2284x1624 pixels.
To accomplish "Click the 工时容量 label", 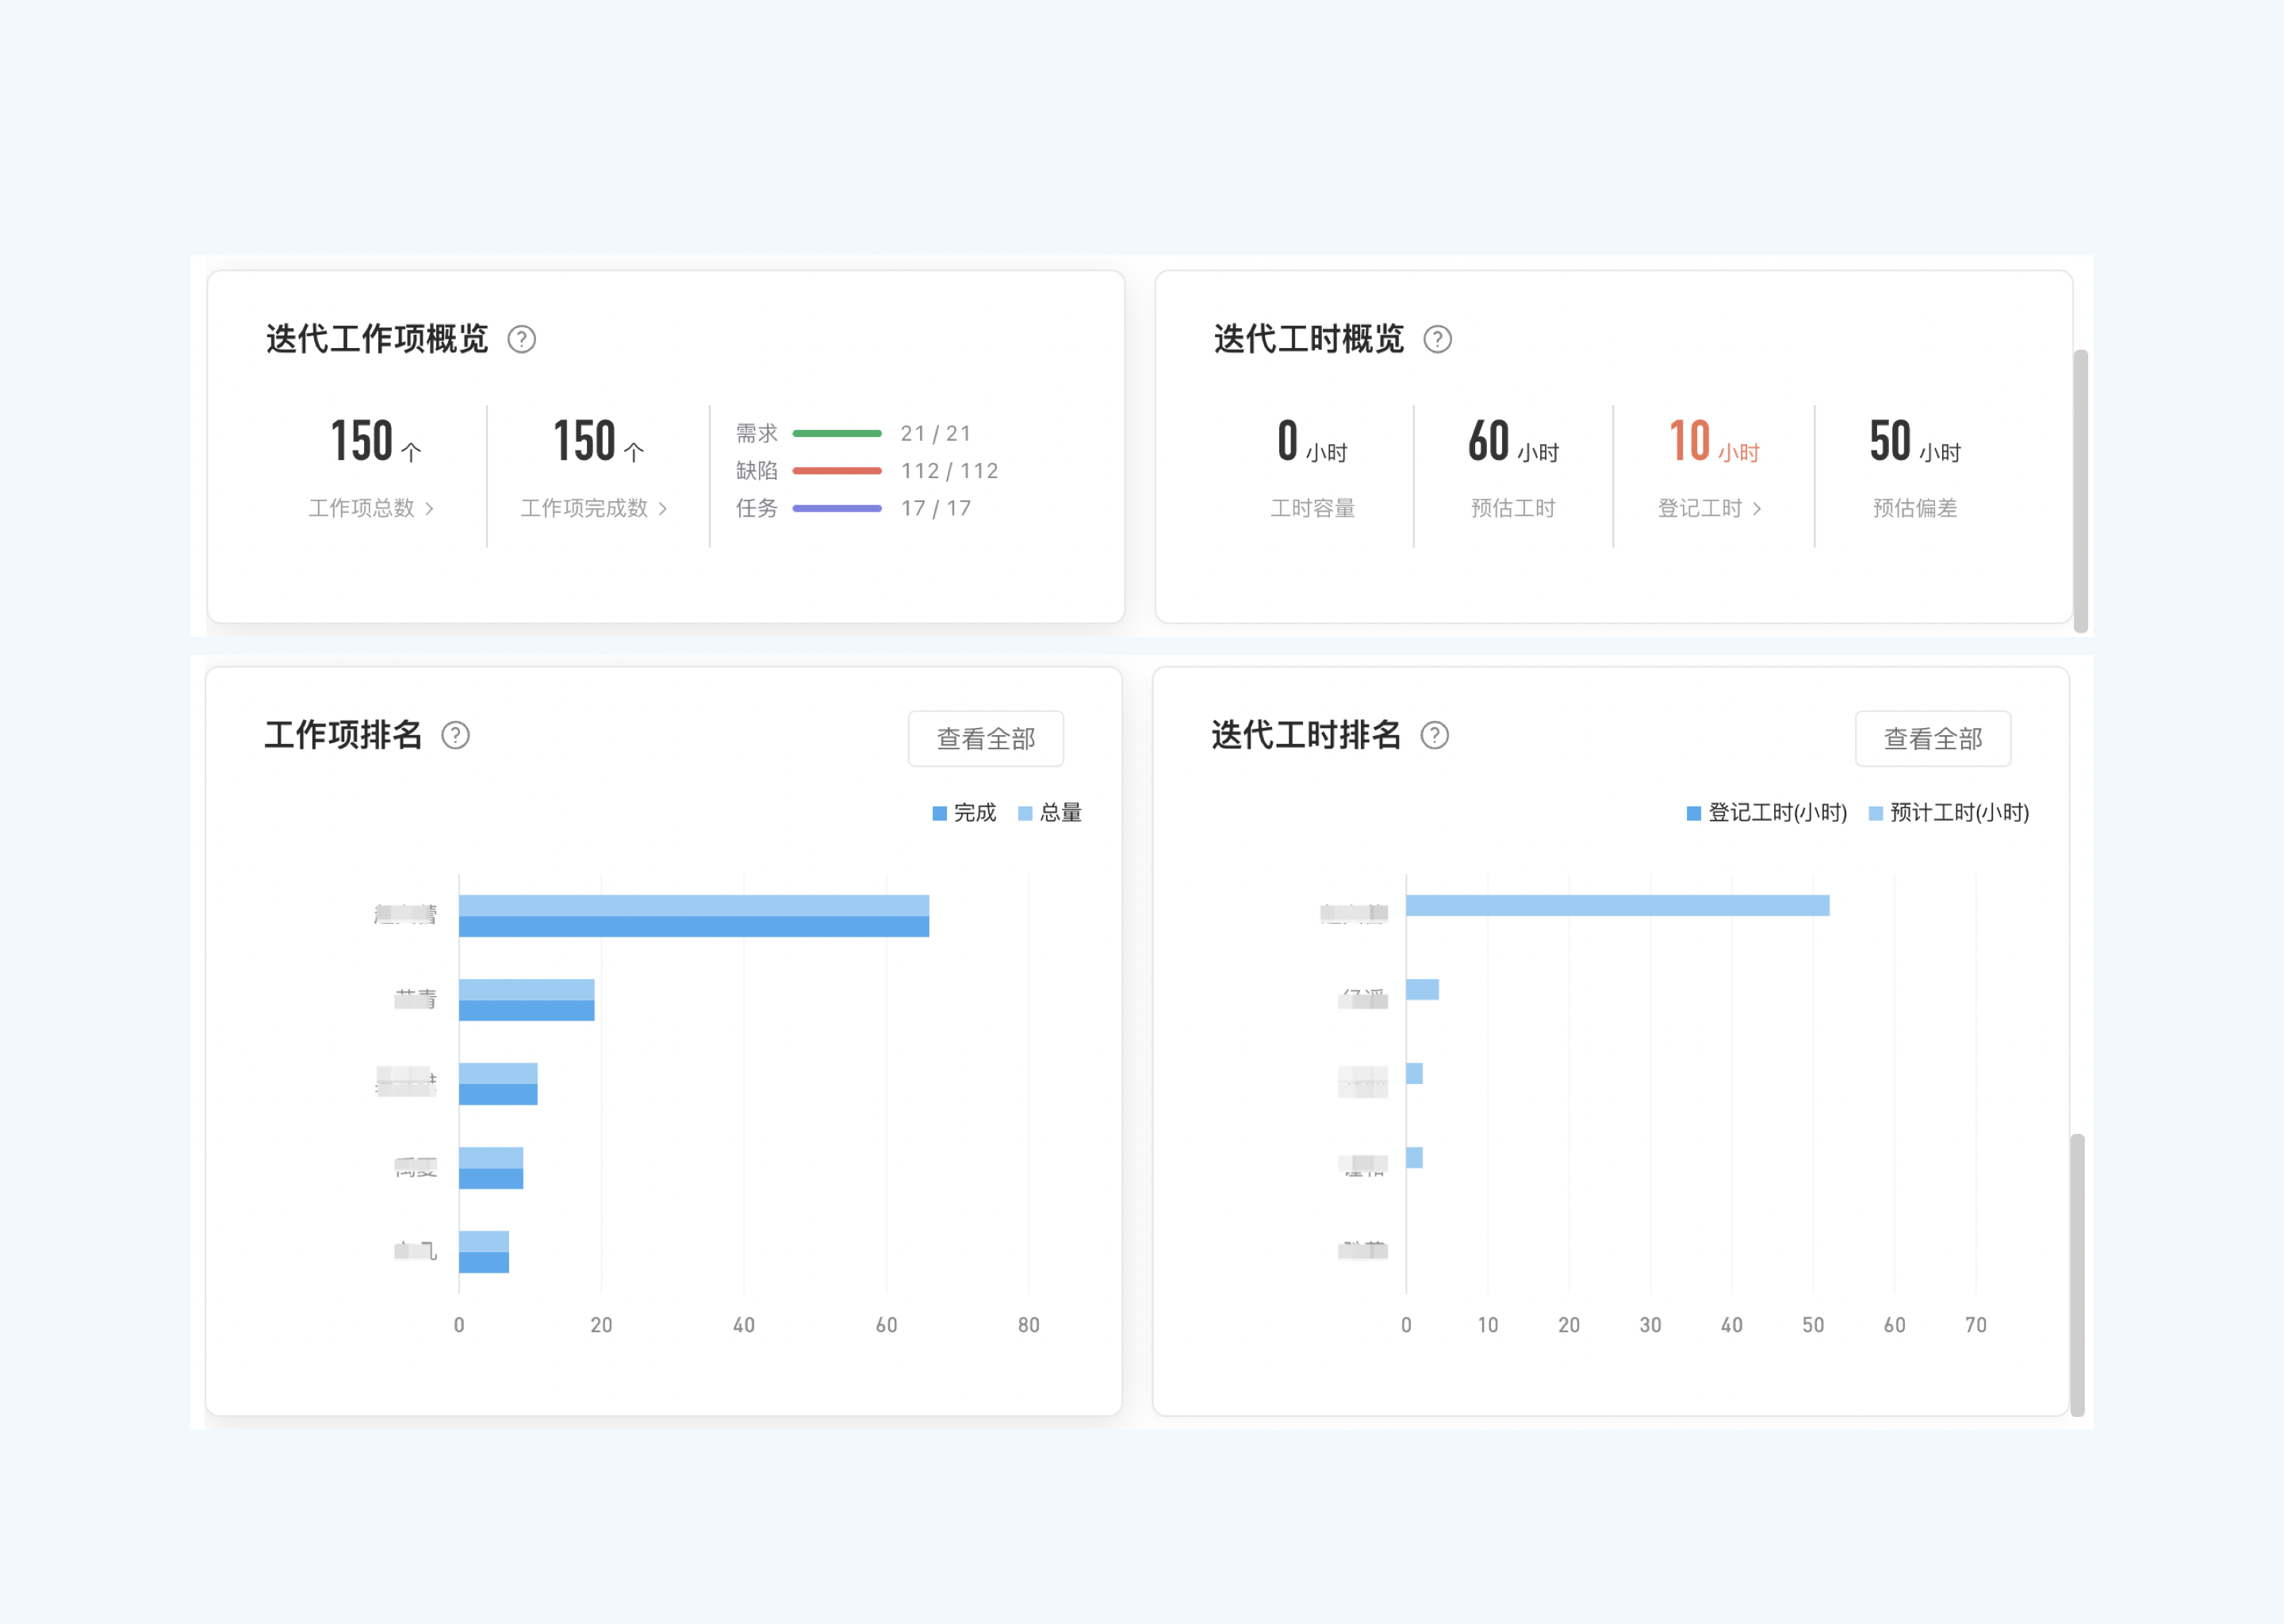I will point(1312,508).
